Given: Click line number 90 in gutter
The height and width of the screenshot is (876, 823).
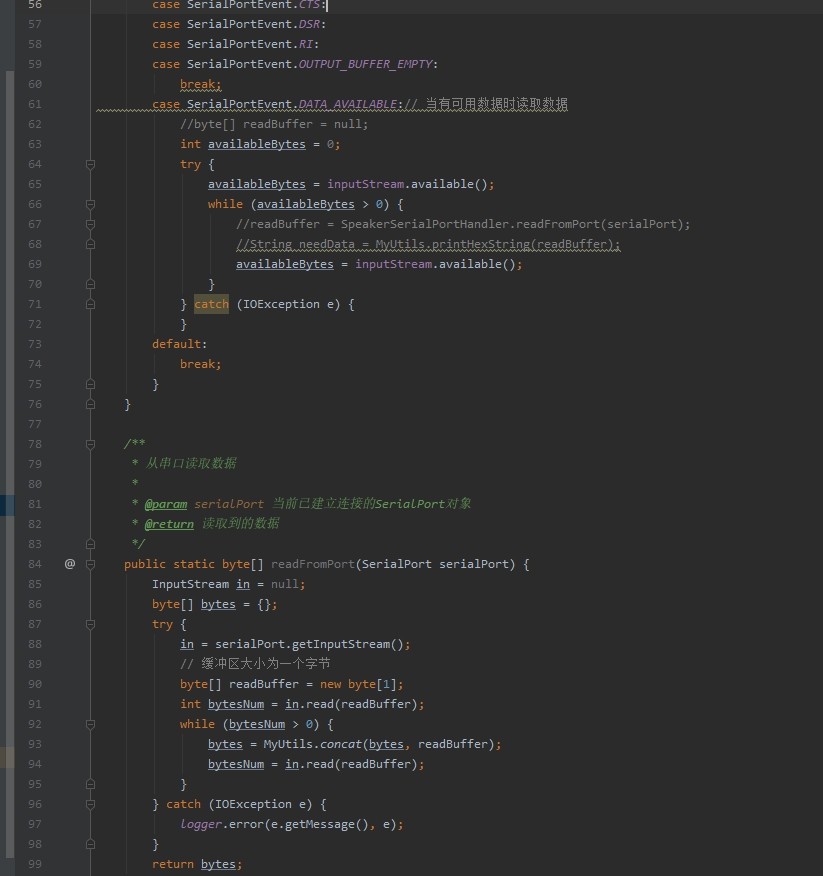Looking at the screenshot, I should (x=35, y=684).
